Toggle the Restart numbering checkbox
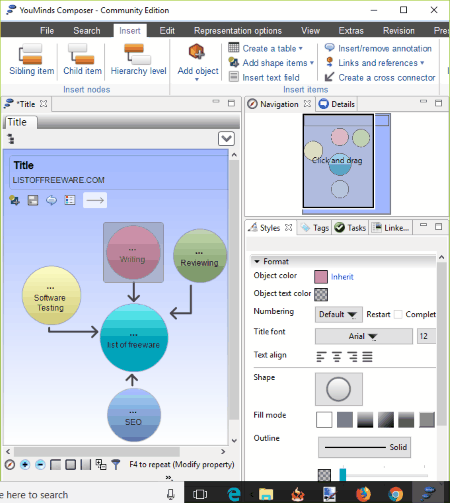Image resolution: width=450 pixels, height=503 pixels. pyautogui.click(x=398, y=314)
